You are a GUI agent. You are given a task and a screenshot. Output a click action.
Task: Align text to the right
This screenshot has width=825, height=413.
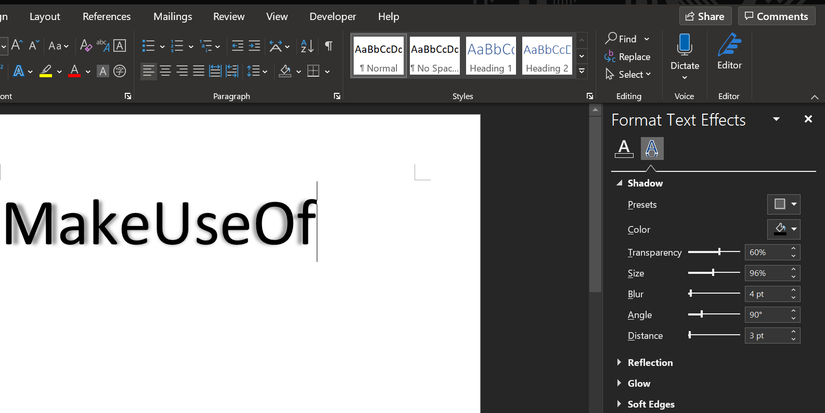(x=182, y=70)
